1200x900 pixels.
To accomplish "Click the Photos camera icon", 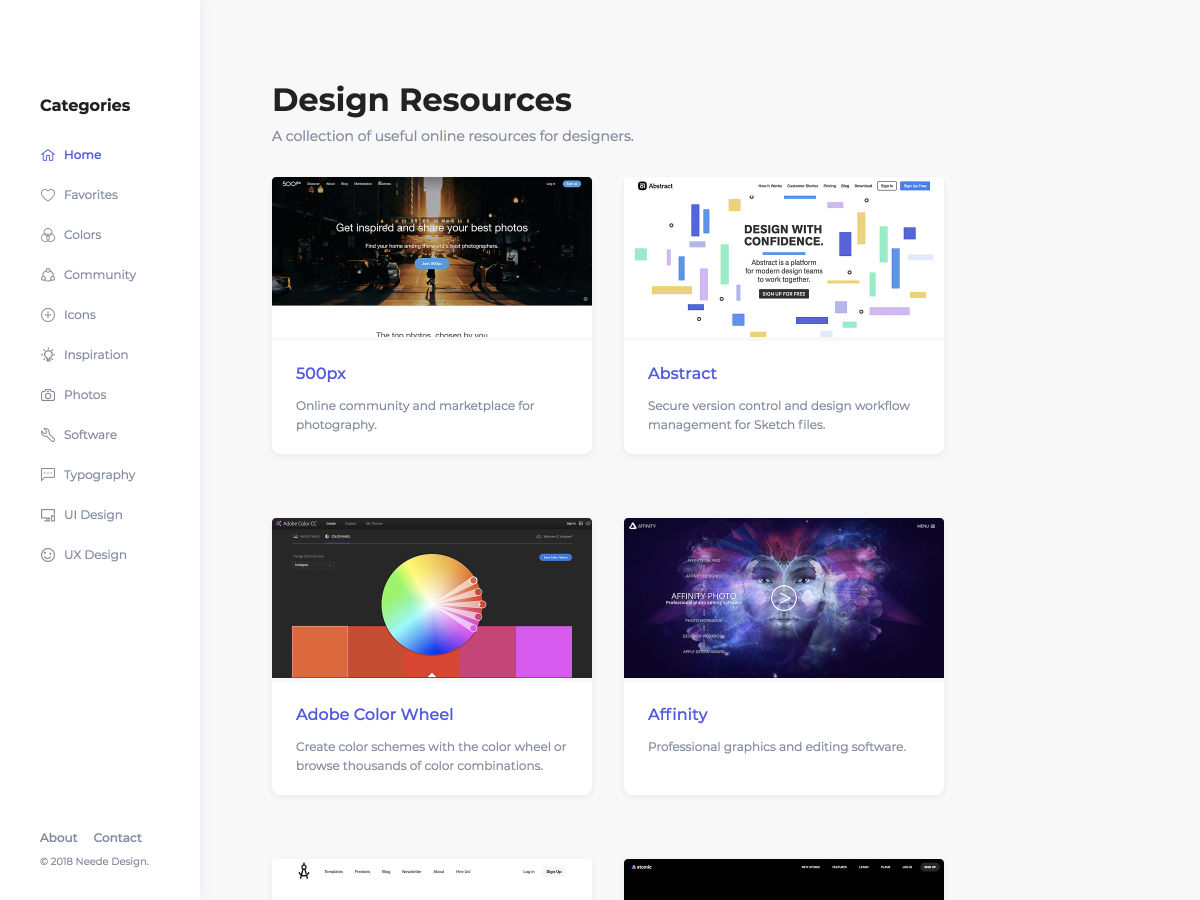I will pos(47,395).
